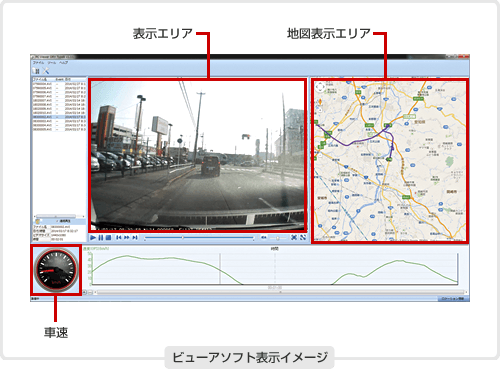
Task: Click the Event column header in file list
Action: [x=59, y=79]
